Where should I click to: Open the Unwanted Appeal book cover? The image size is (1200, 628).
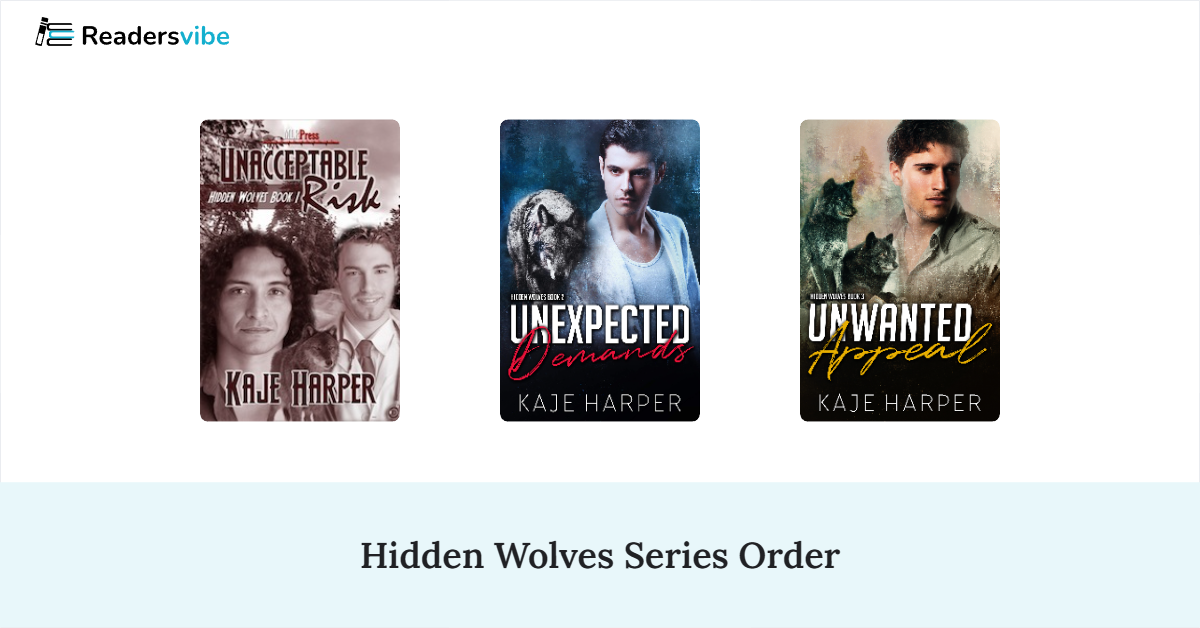(x=900, y=270)
